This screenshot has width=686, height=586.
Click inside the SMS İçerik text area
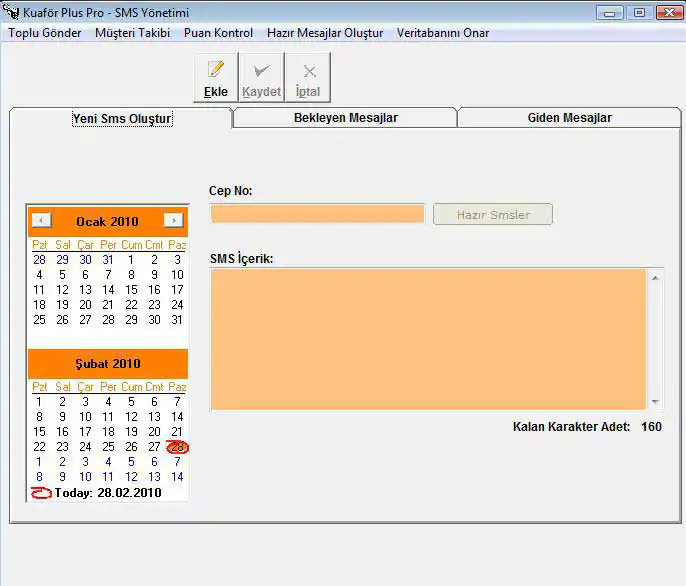(x=428, y=338)
